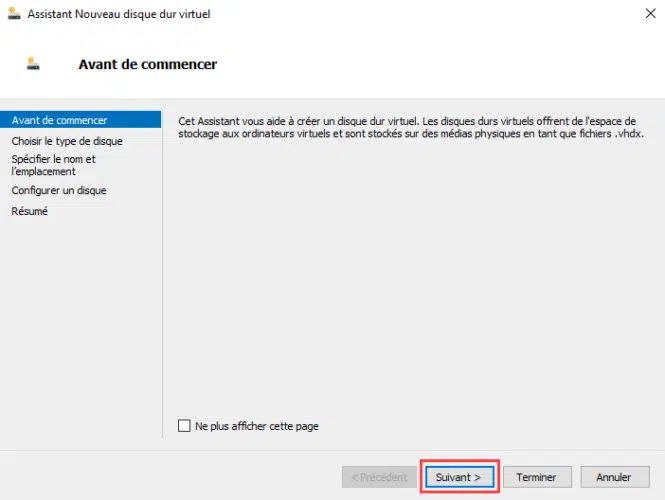The image size is (665, 500).
Task: Click the white header banner right of heading
Action: click(437, 64)
